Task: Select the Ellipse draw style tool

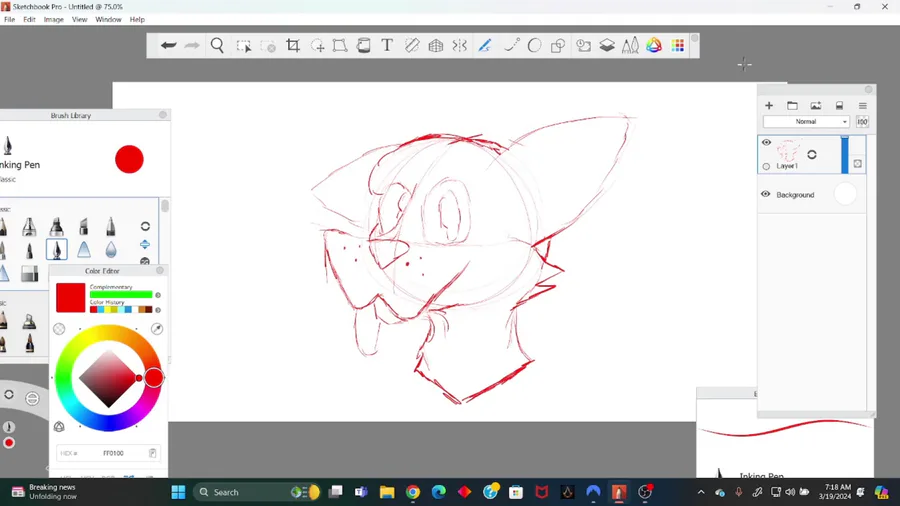Action: (534, 45)
